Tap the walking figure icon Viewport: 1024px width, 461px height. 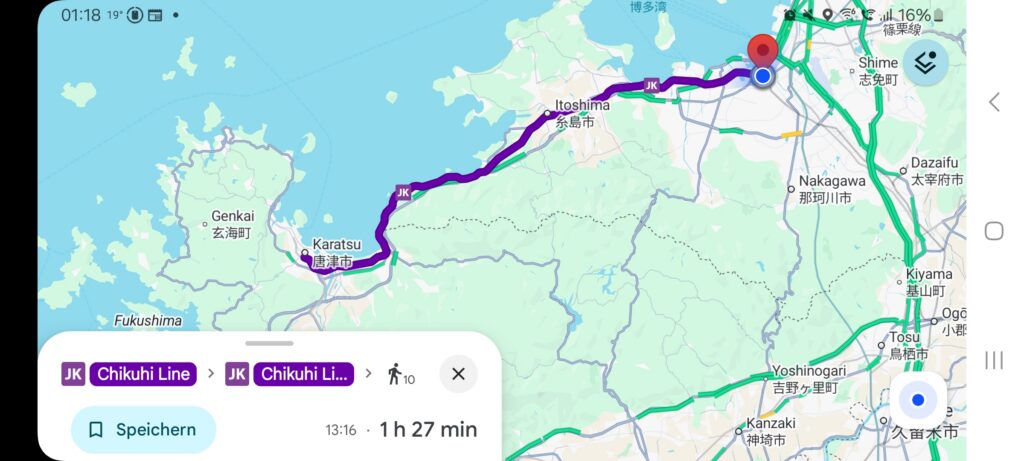coord(394,374)
